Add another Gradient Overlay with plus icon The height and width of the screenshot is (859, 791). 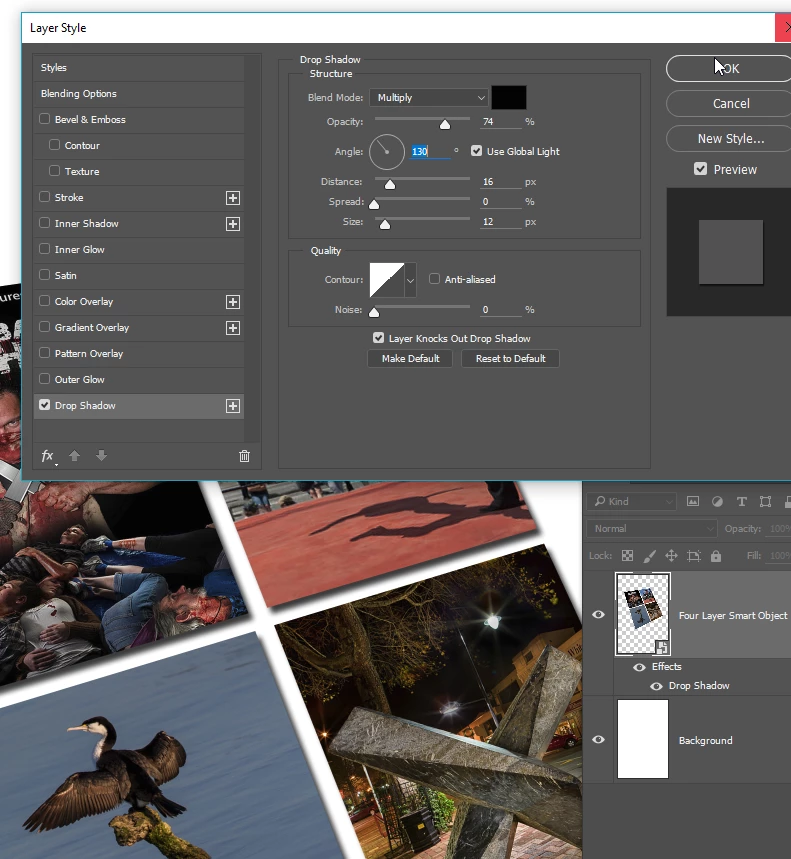233,328
